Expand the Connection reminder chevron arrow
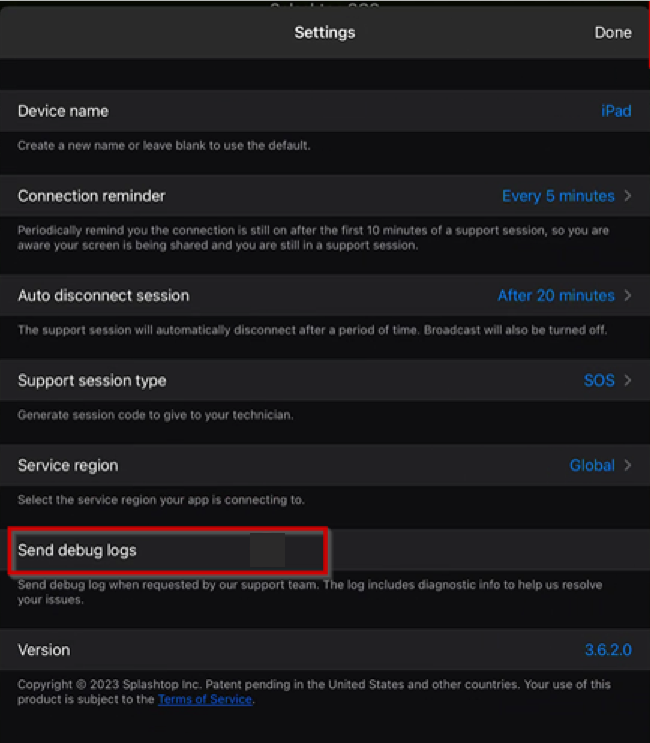This screenshot has width=650, height=743. click(x=628, y=196)
